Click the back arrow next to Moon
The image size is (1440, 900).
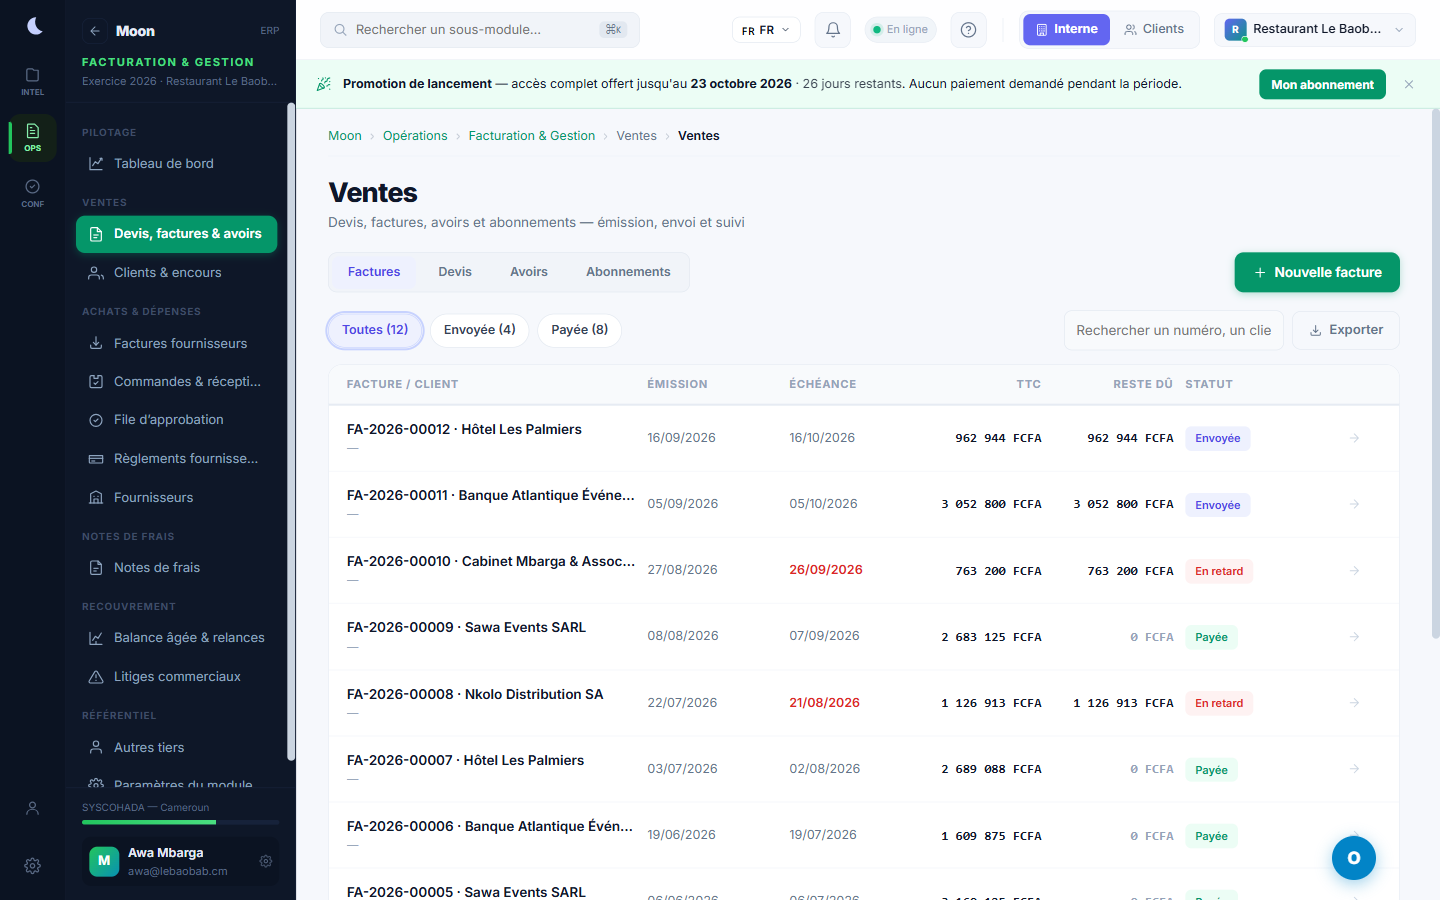(94, 31)
